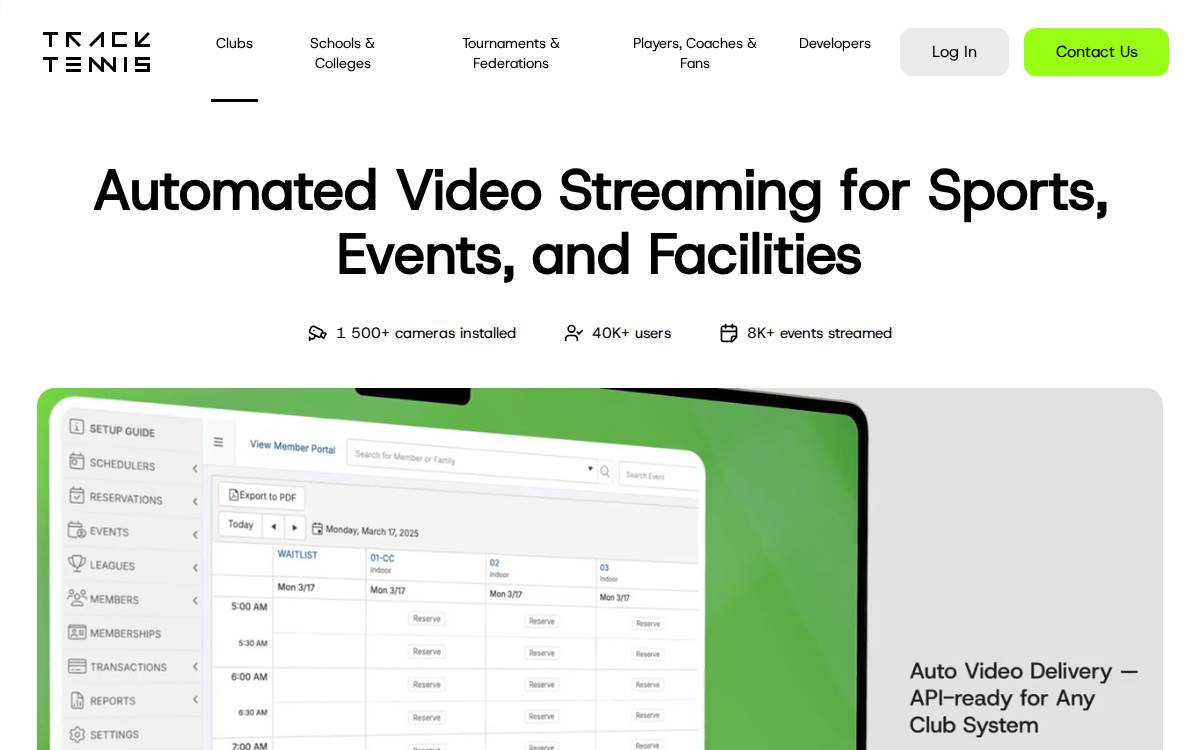Screen dimensions: 1200x750
Task: Click the '40K+ users' text
Action: pyautogui.click(x=631, y=333)
